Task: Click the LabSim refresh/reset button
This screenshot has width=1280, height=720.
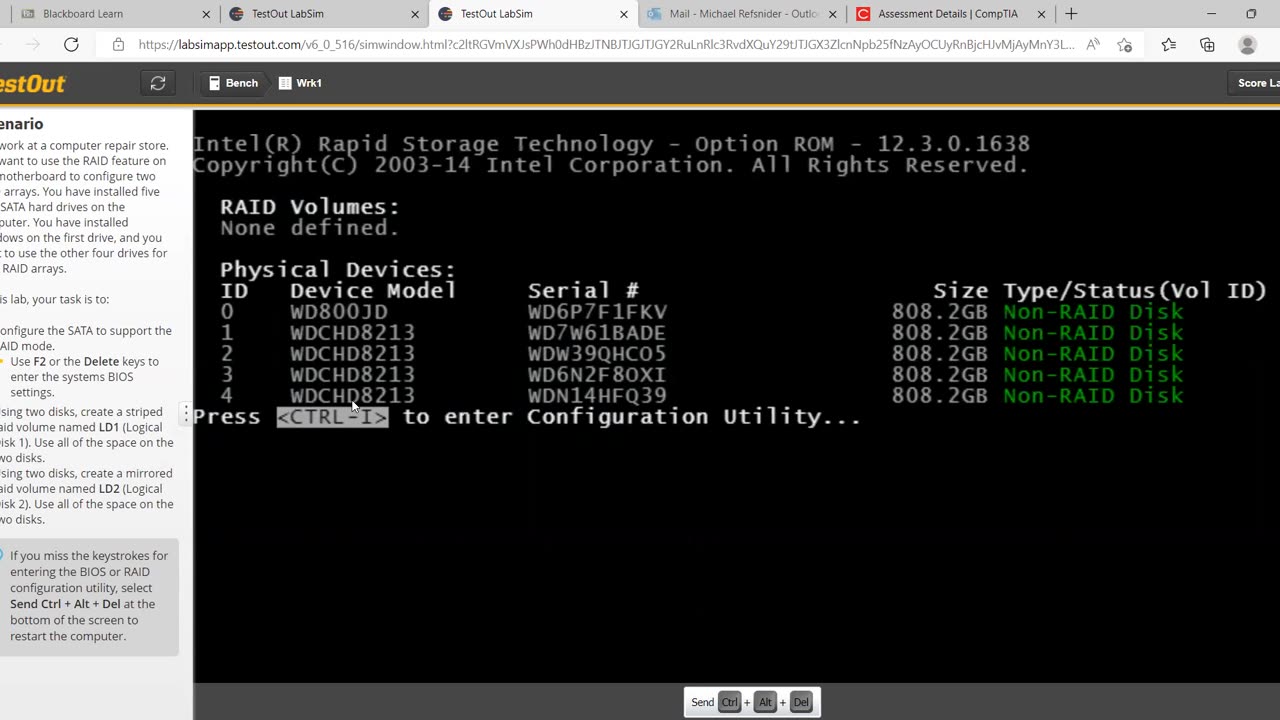Action: tap(158, 83)
